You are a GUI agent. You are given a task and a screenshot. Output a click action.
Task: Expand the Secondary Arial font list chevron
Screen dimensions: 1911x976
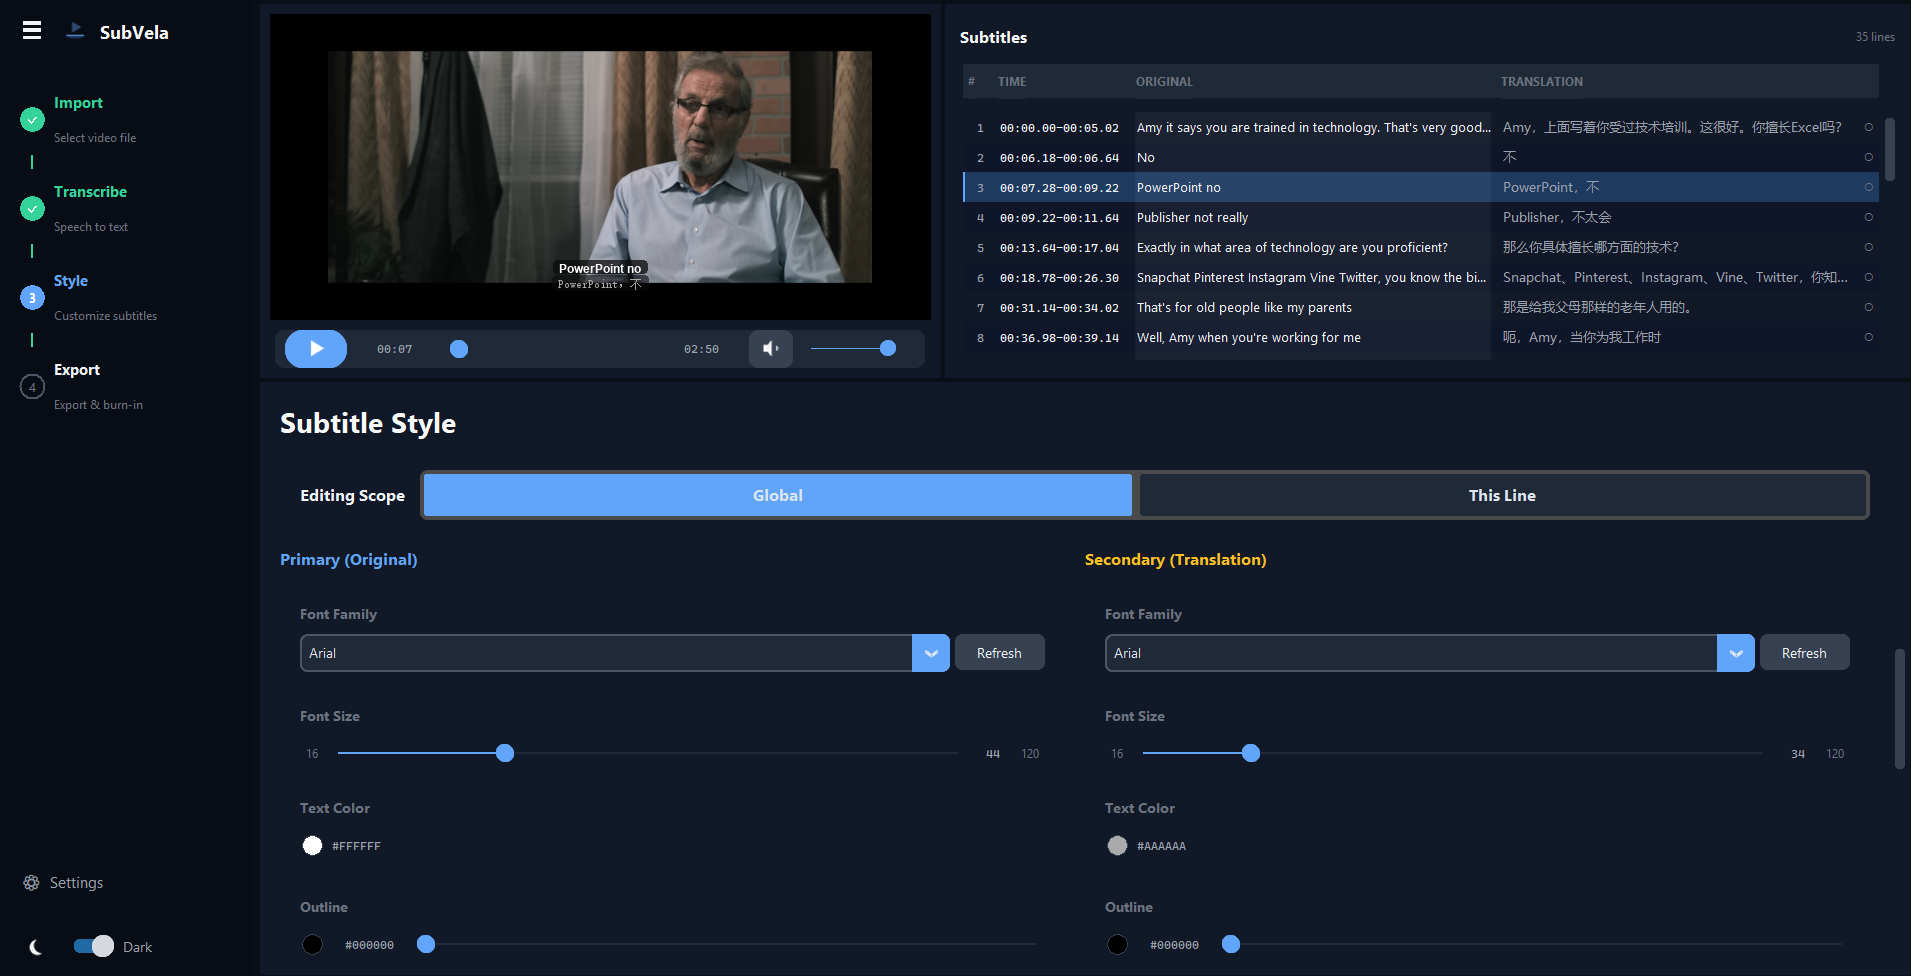[x=1736, y=652]
